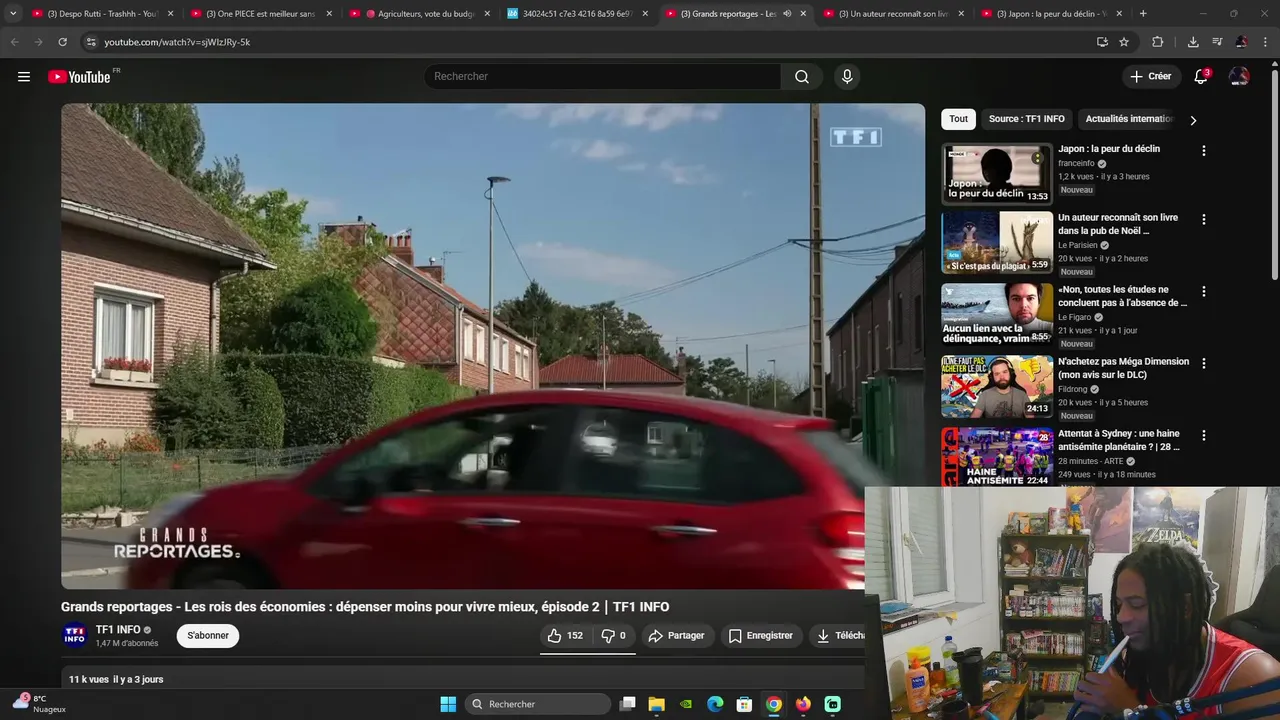This screenshot has width=1280, height=720.
Task: Open the TF1 INFO channel avatar
Action: click(75, 636)
